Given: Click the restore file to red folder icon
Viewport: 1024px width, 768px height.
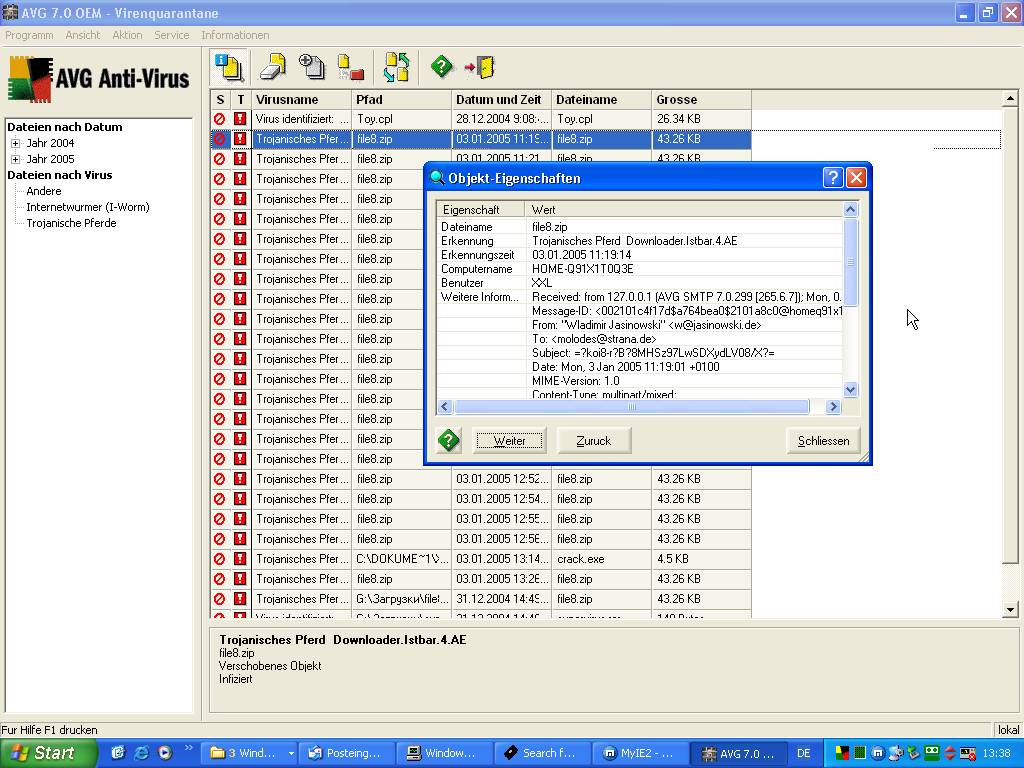Looking at the screenshot, I should tap(350, 67).
